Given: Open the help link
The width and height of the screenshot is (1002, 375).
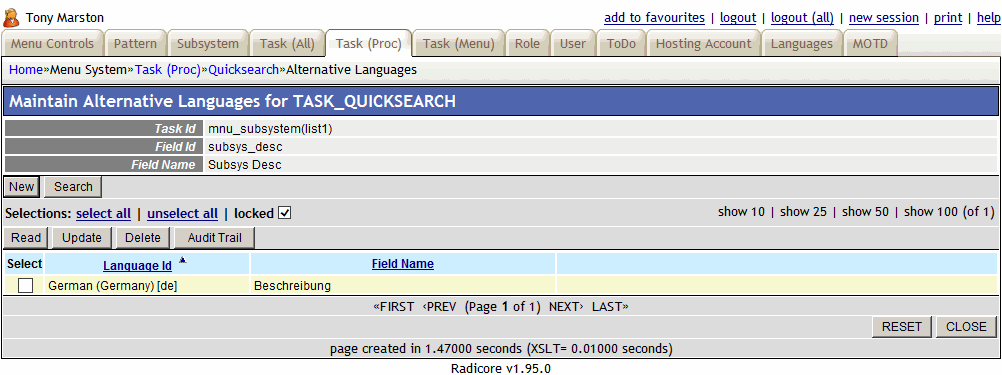Looking at the screenshot, I should point(989,18).
